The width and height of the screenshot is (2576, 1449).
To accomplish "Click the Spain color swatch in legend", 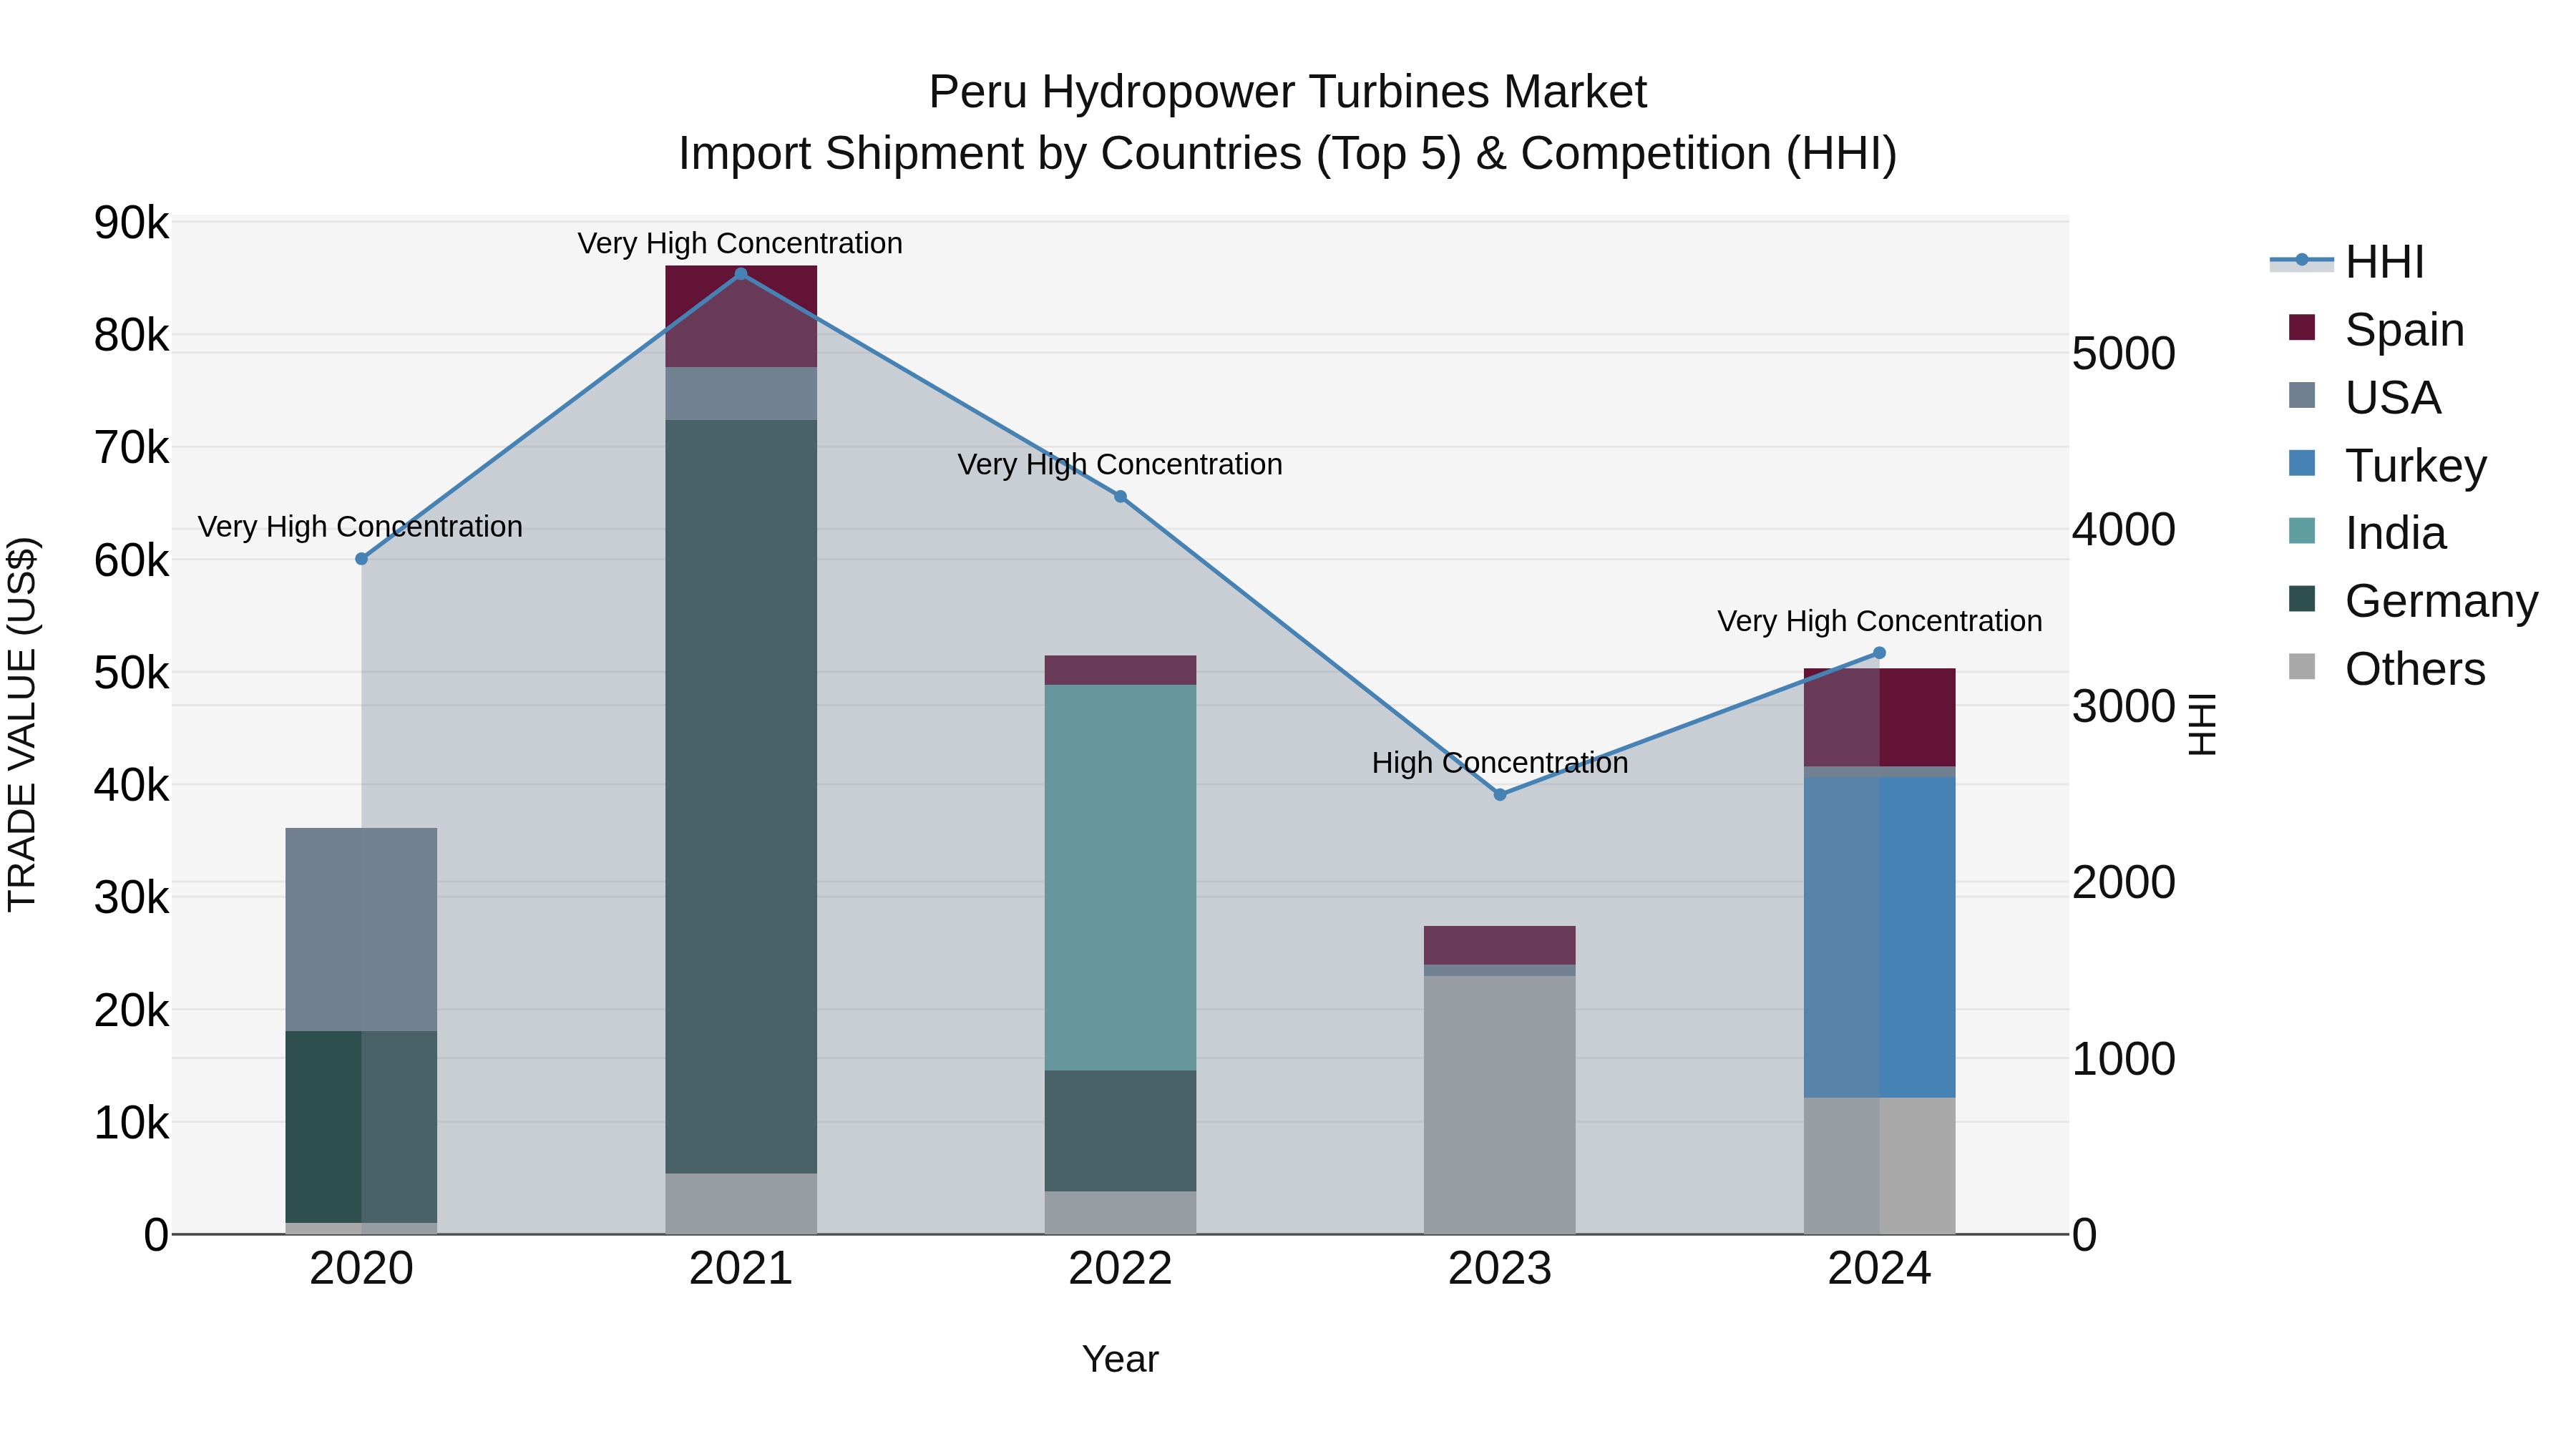I will (x=2302, y=328).
